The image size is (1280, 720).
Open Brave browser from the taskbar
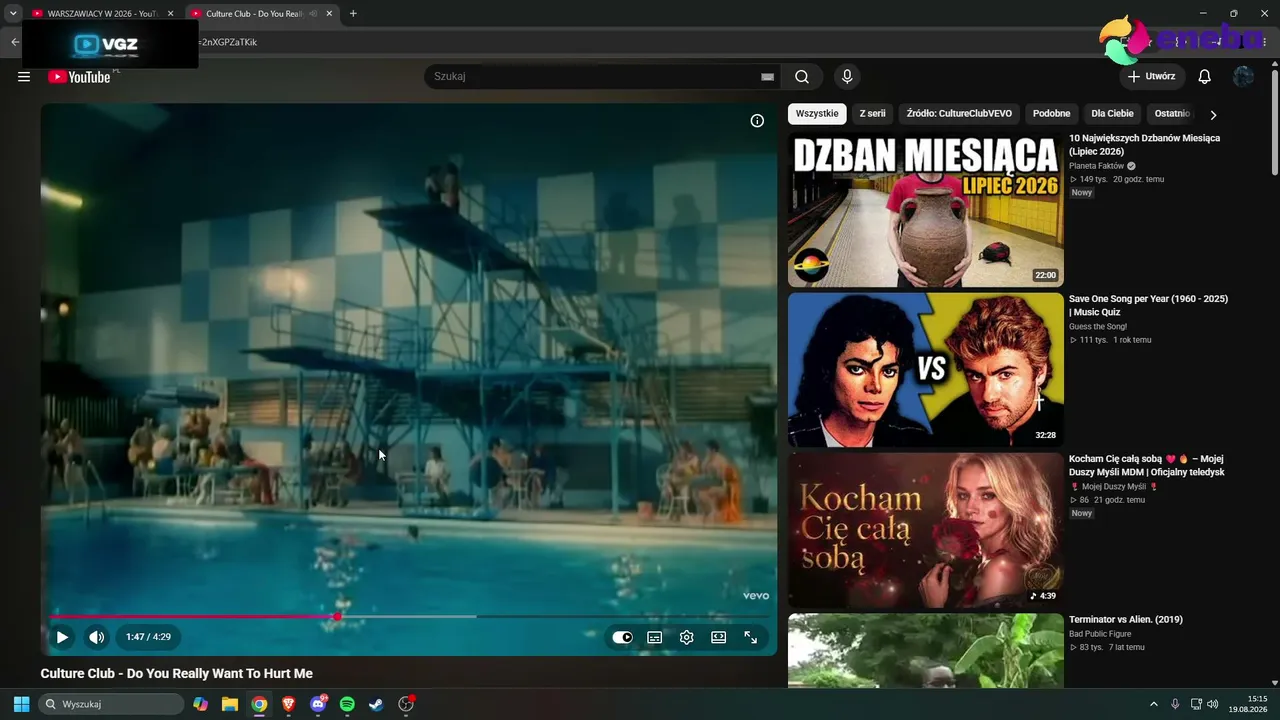tap(288, 704)
